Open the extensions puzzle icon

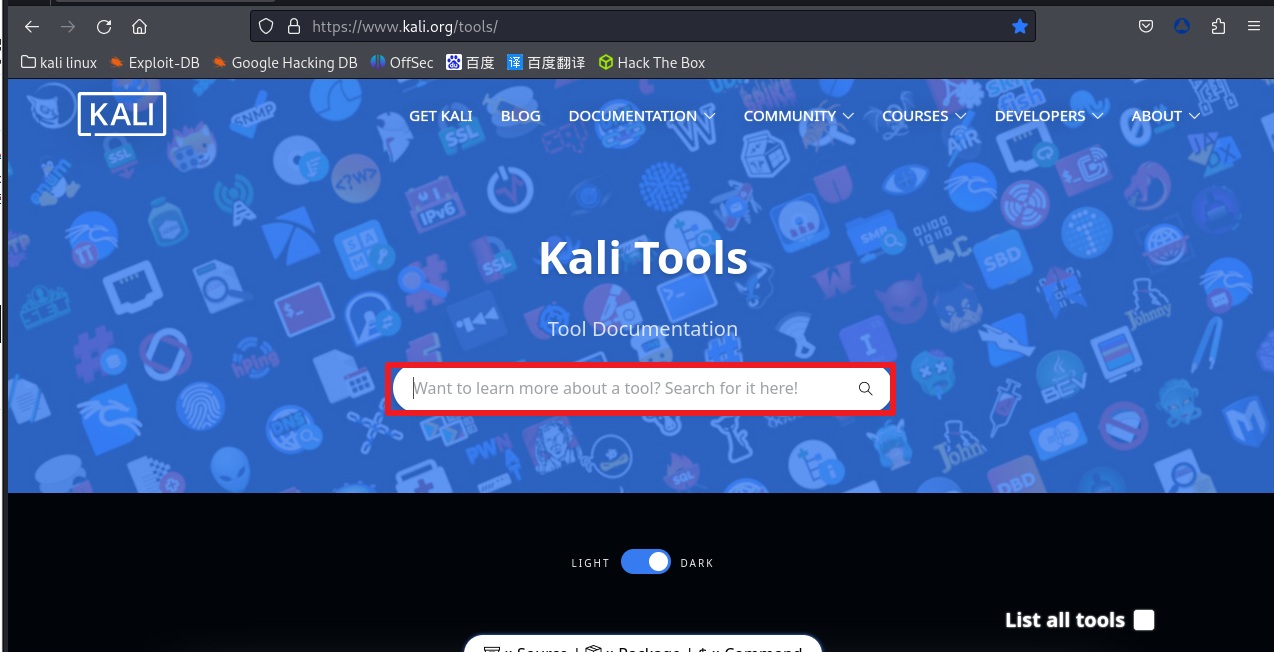1218,27
